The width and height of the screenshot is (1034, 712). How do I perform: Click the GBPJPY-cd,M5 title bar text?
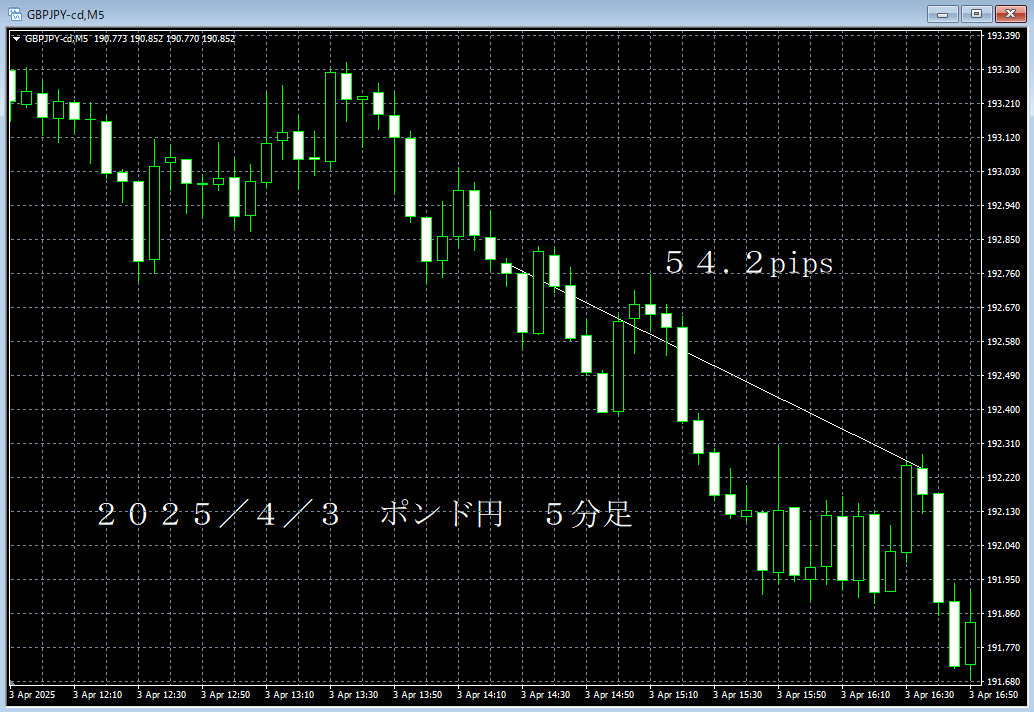click(x=65, y=14)
